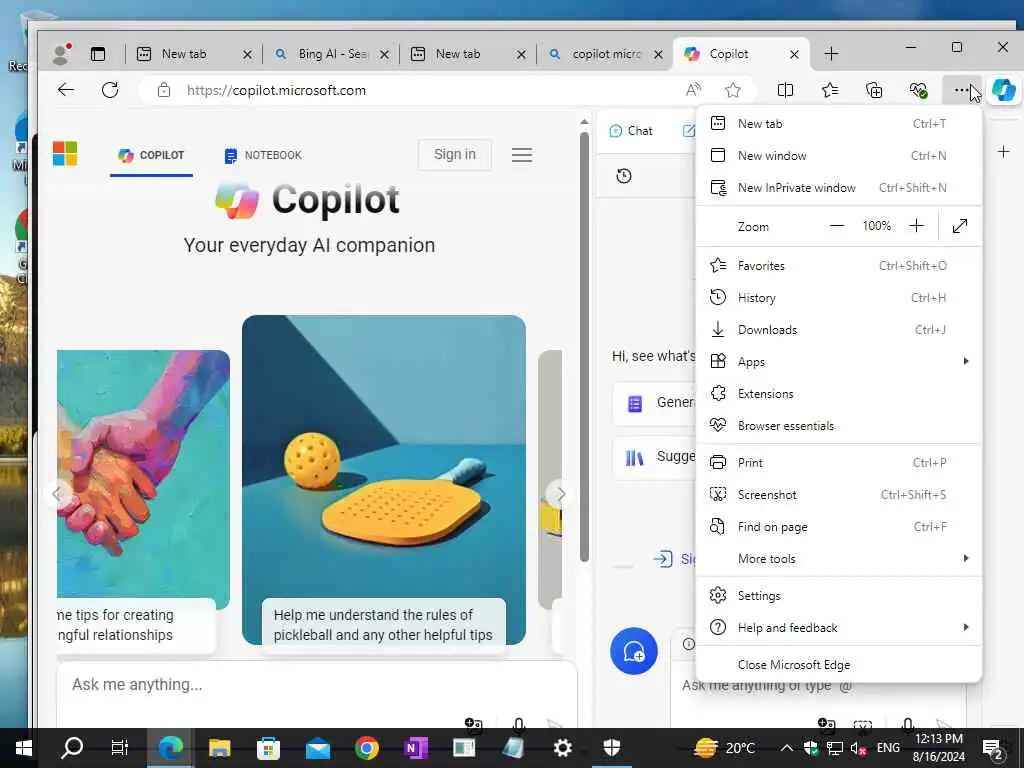This screenshot has width=1024, height=768.
Task: Expand the Apps submenu
Action: coord(839,361)
